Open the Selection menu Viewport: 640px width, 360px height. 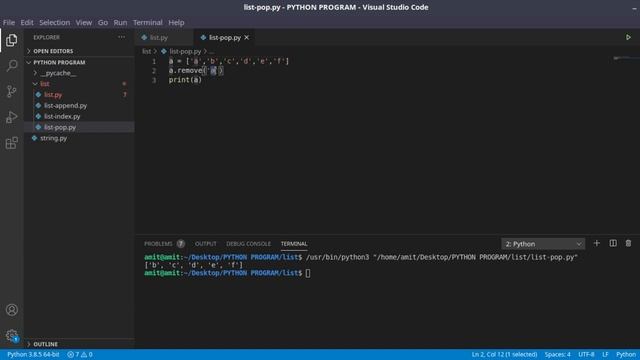point(54,22)
